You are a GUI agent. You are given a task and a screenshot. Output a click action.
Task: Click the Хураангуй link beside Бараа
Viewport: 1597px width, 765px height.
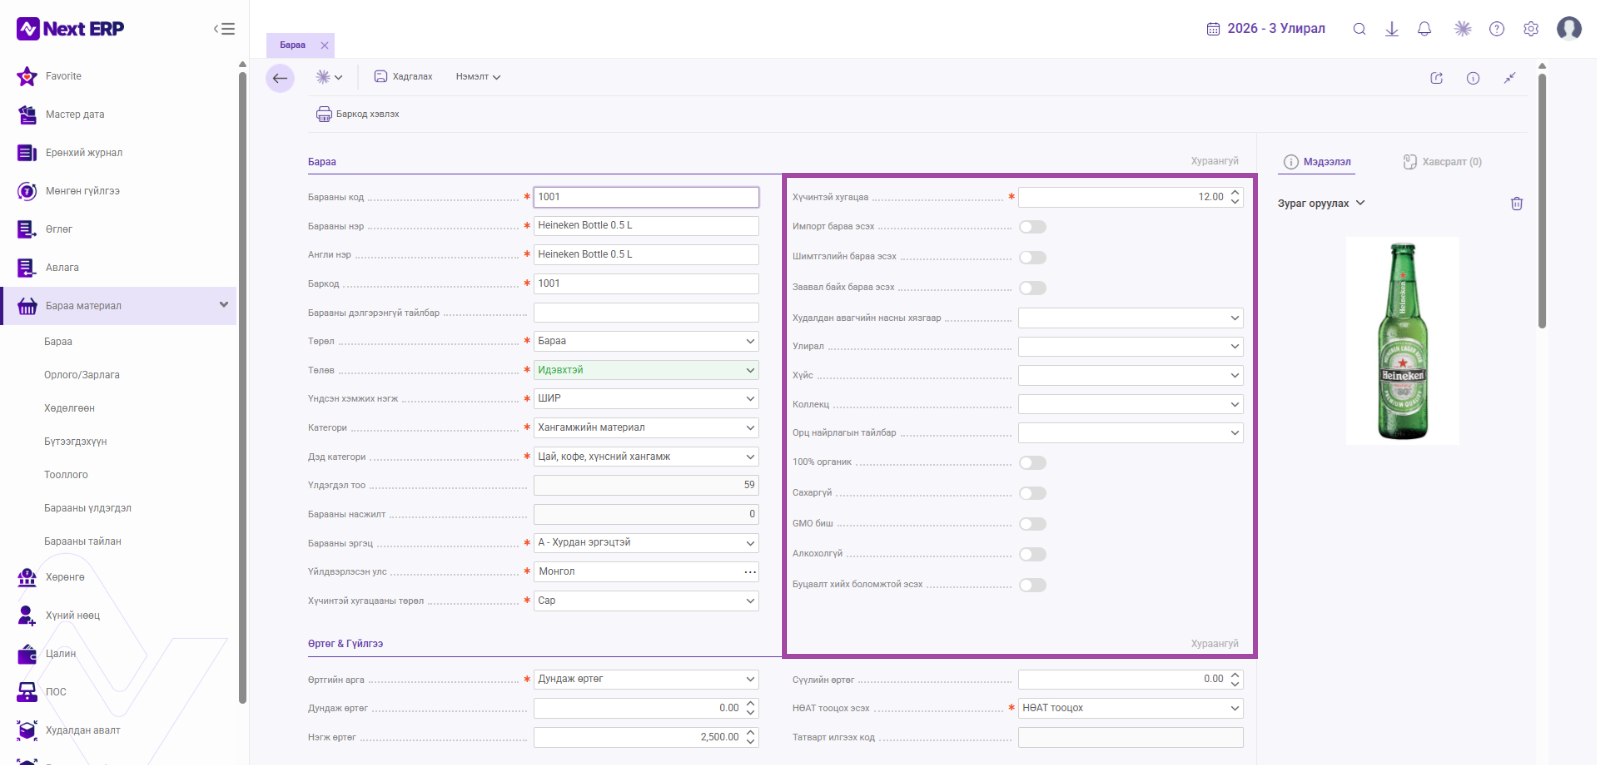(x=1214, y=161)
